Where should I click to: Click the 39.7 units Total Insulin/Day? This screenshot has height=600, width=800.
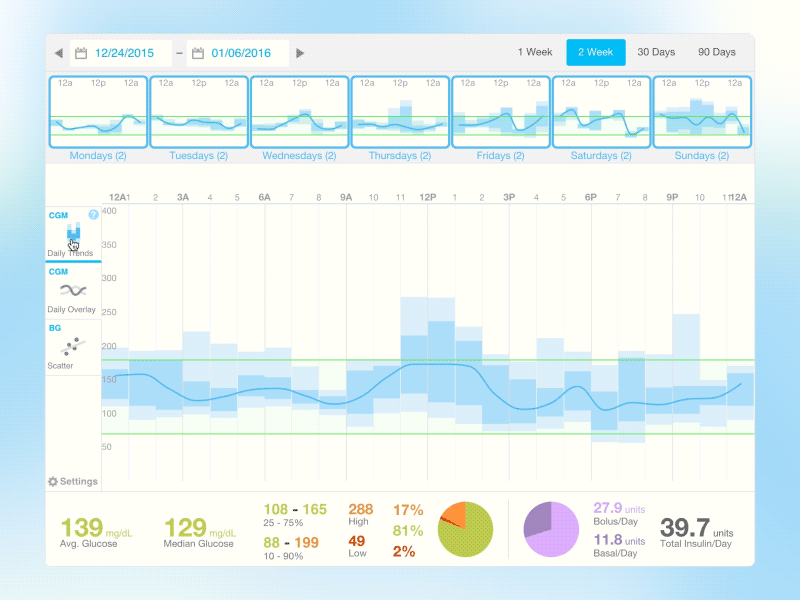(x=696, y=528)
